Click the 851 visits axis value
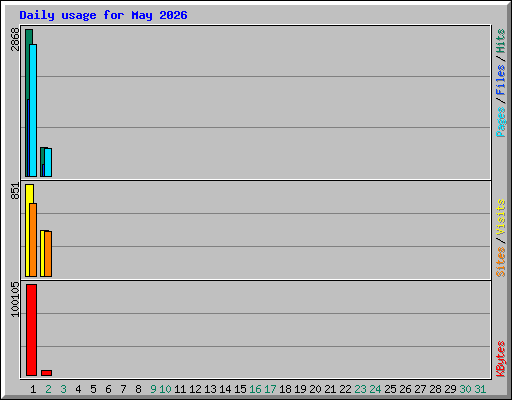 [15, 191]
